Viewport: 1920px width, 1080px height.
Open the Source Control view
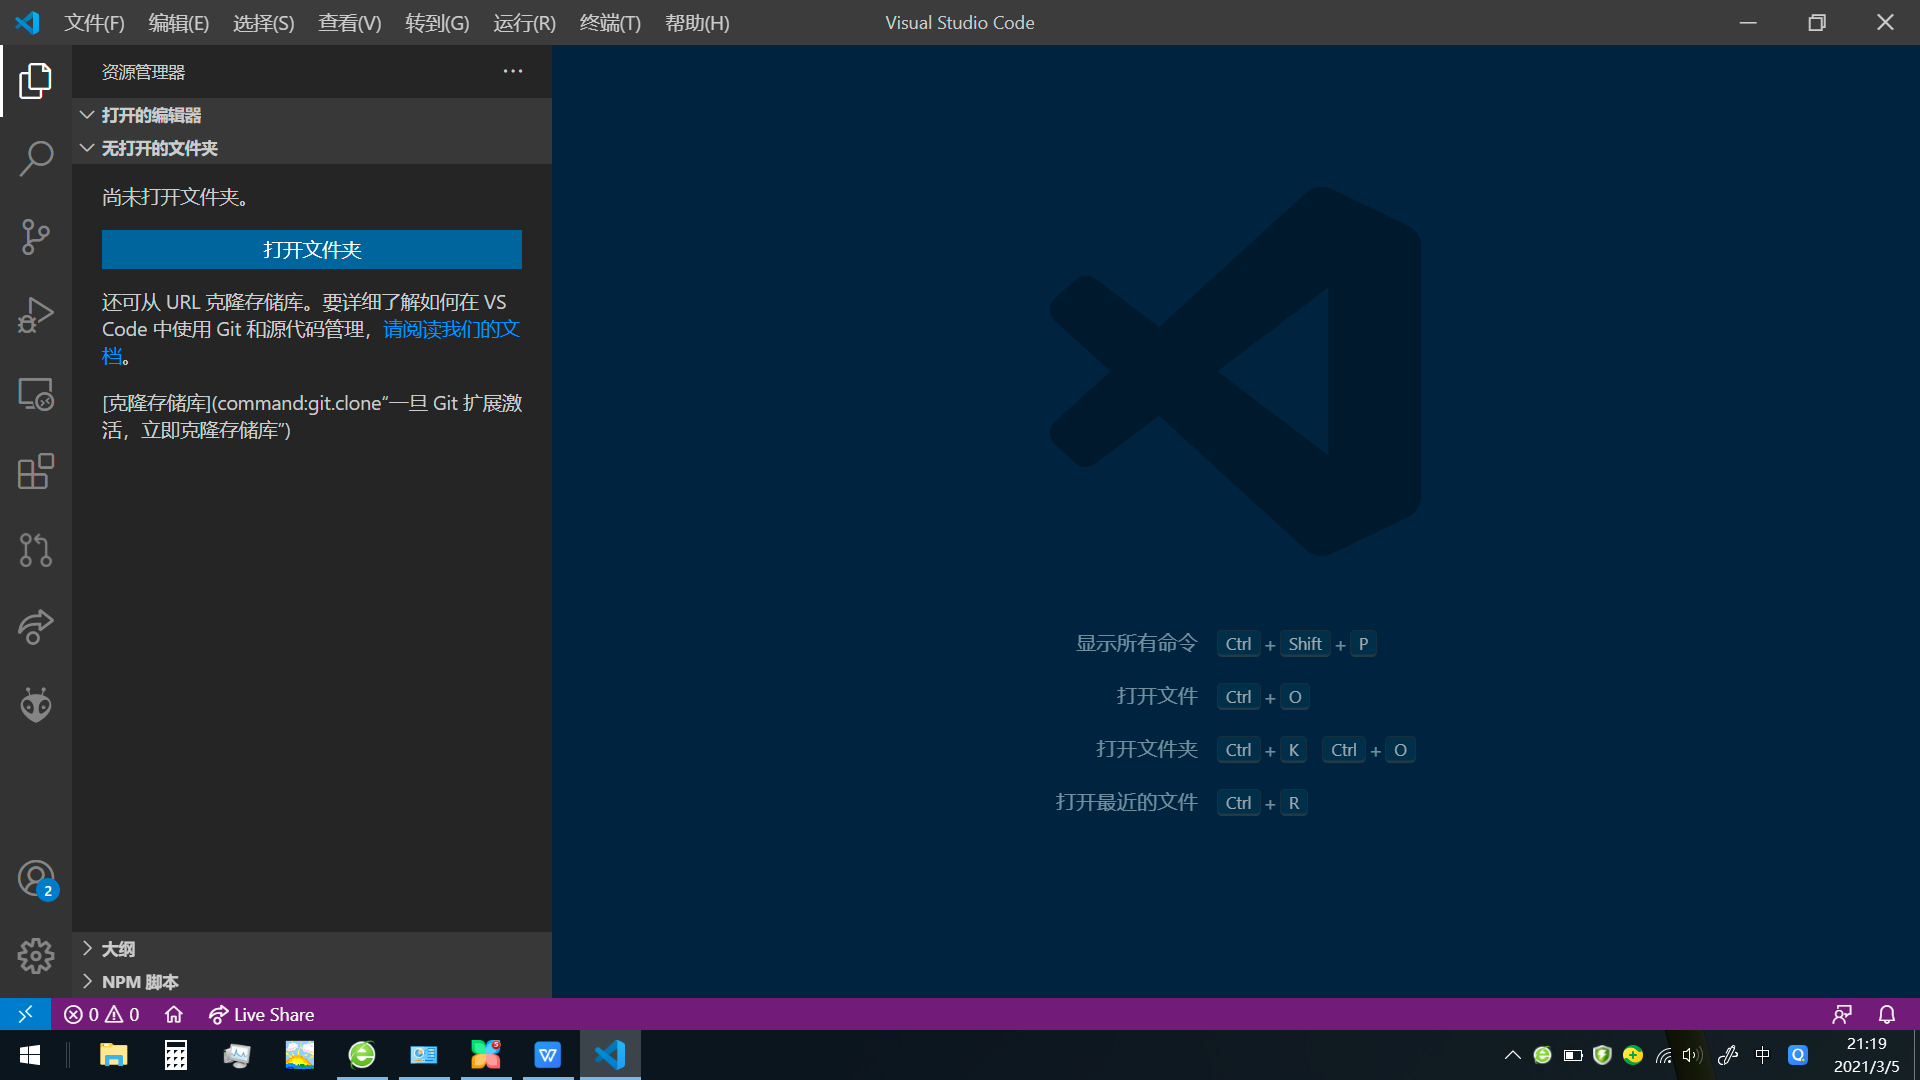tap(36, 237)
